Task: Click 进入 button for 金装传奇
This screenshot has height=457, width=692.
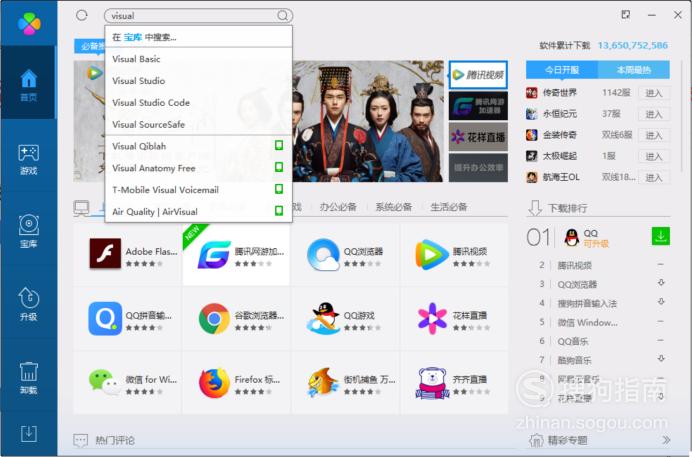Action: tap(654, 135)
